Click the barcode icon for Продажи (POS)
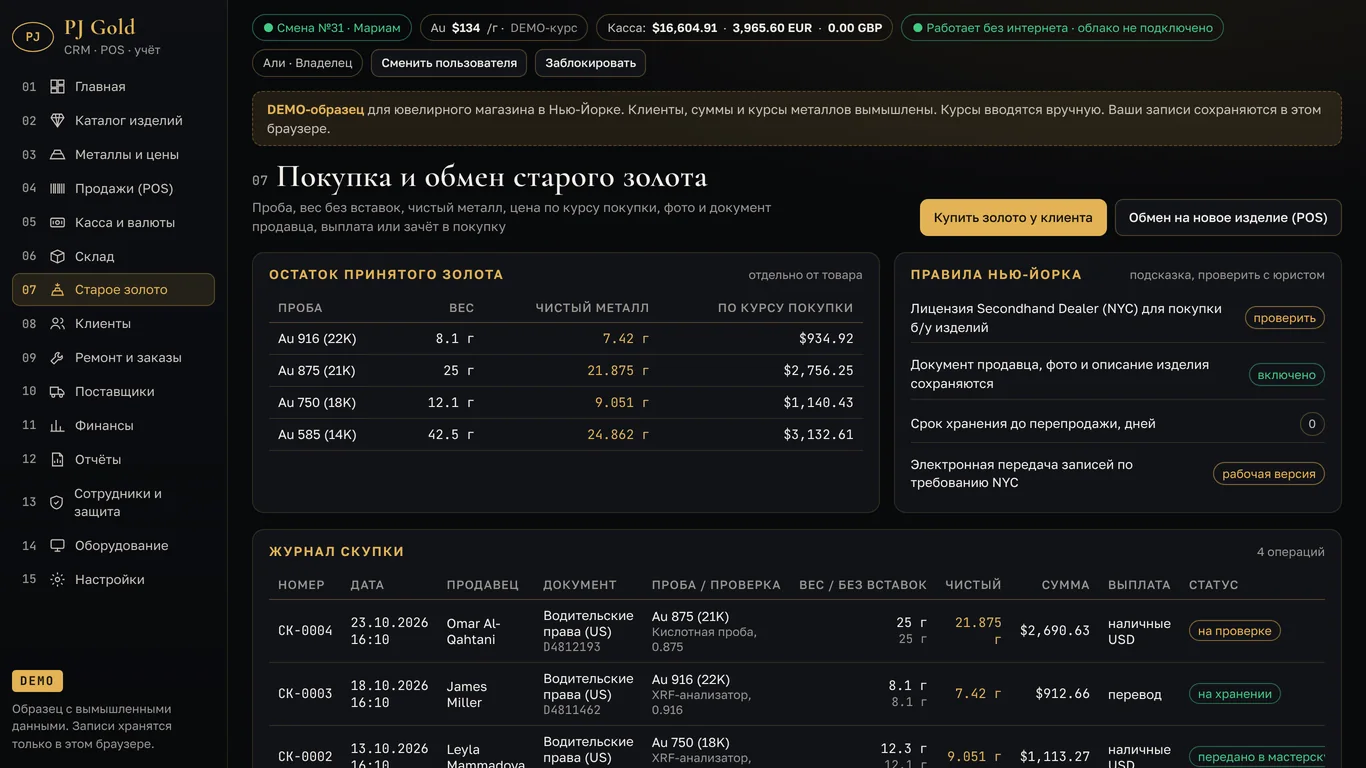 pos(57,189)
